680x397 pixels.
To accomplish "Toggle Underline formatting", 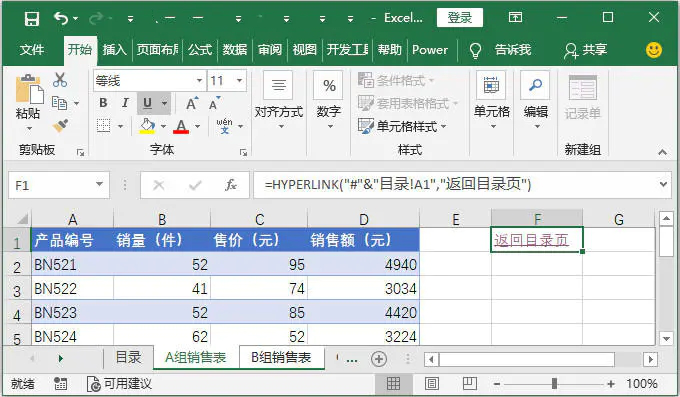I will click(x=147, y=103).
